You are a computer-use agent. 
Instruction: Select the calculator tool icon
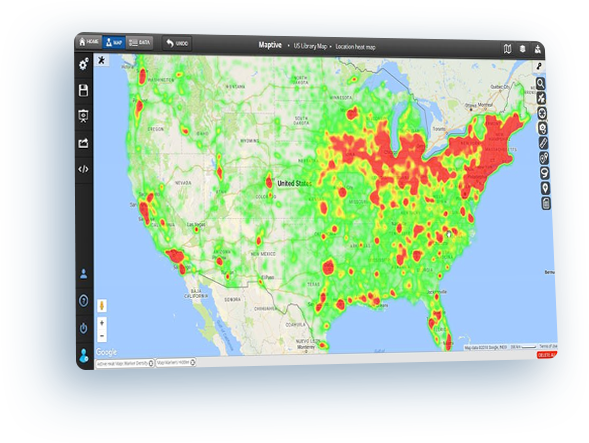tap(546, 203)
